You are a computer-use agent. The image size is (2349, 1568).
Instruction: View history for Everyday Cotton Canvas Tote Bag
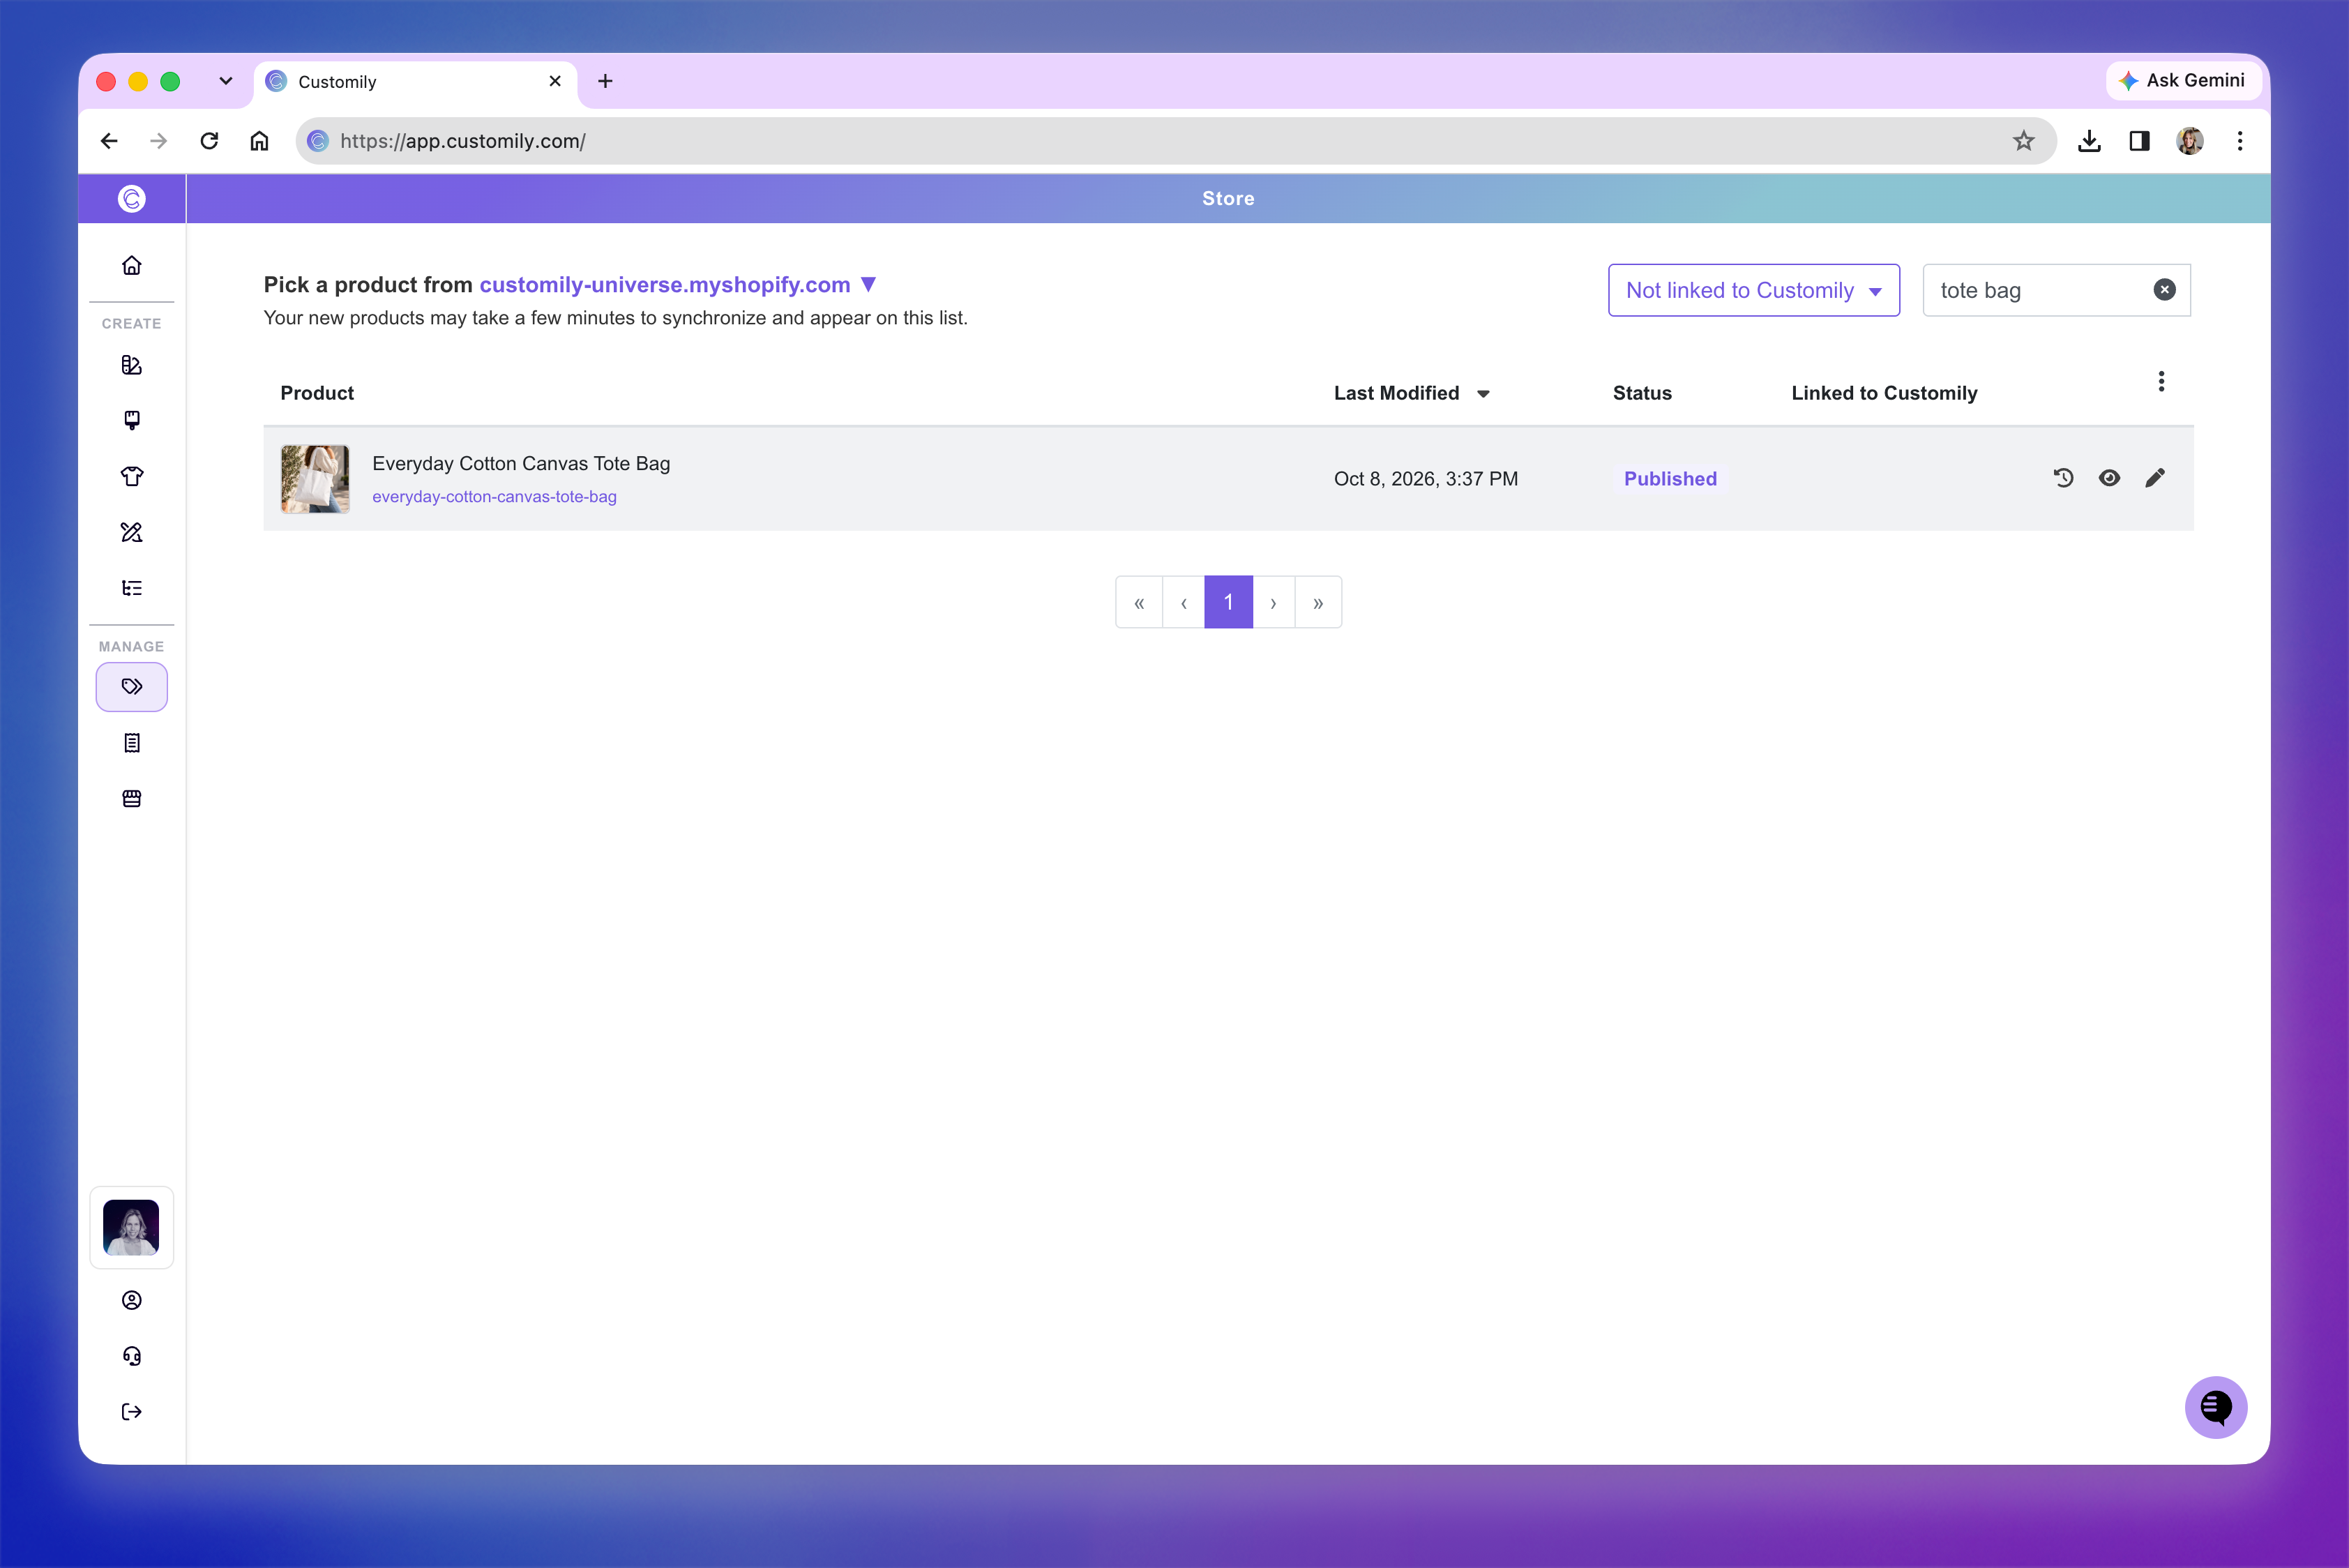click(x=2063, y=478)
